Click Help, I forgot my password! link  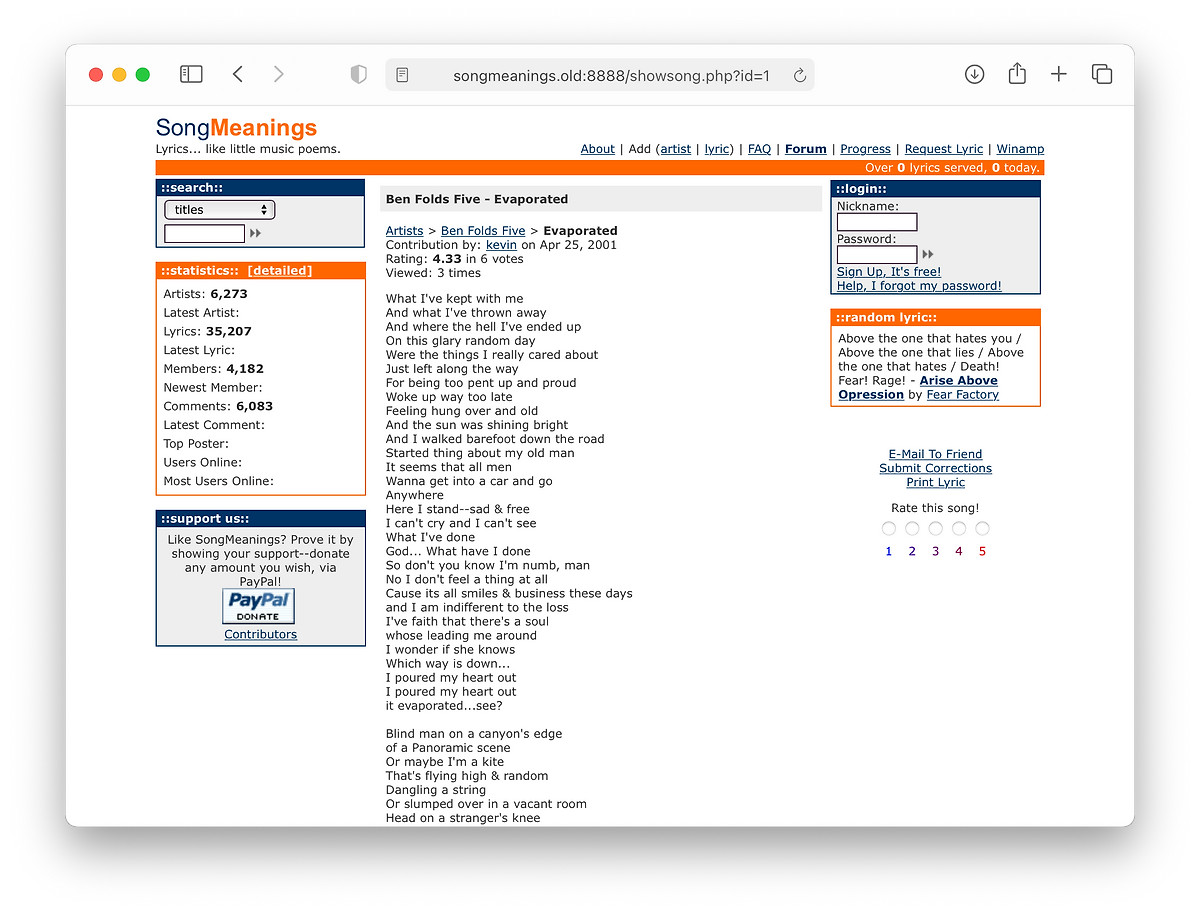pos(919,286)
